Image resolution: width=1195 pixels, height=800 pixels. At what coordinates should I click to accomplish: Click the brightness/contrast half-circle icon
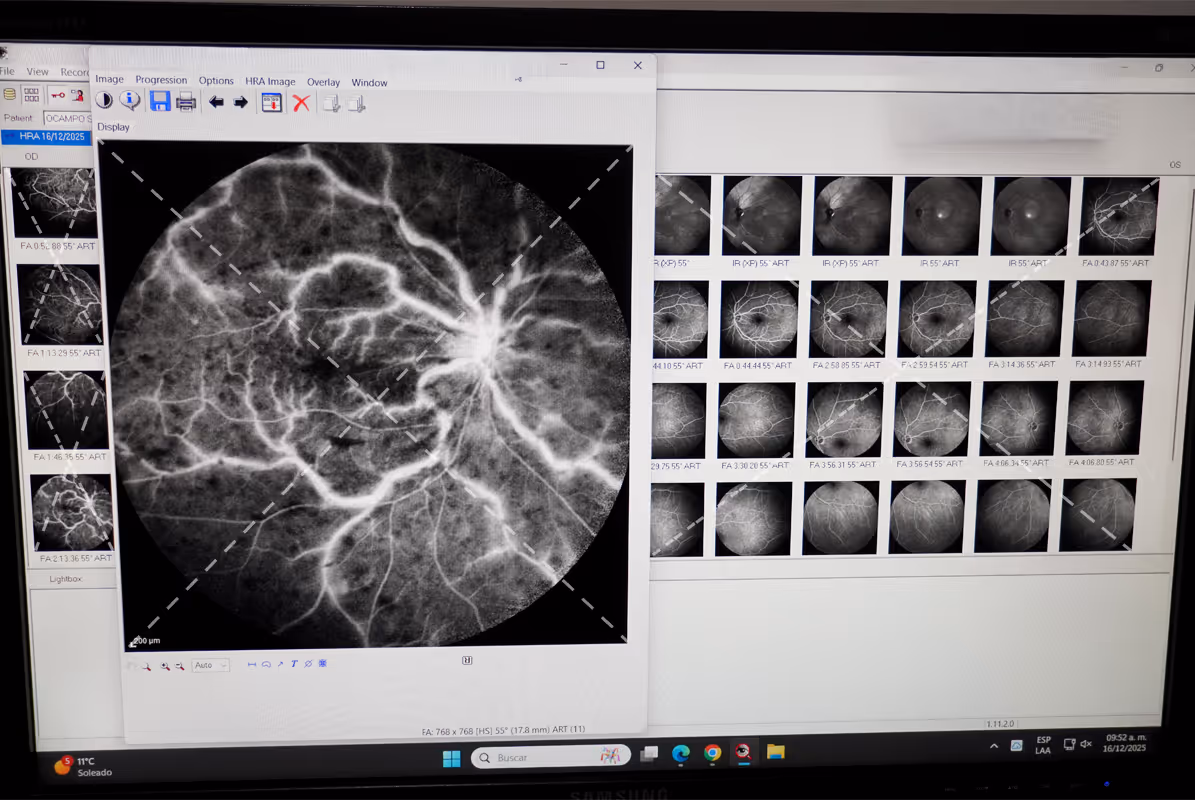[x=104, y=101]
